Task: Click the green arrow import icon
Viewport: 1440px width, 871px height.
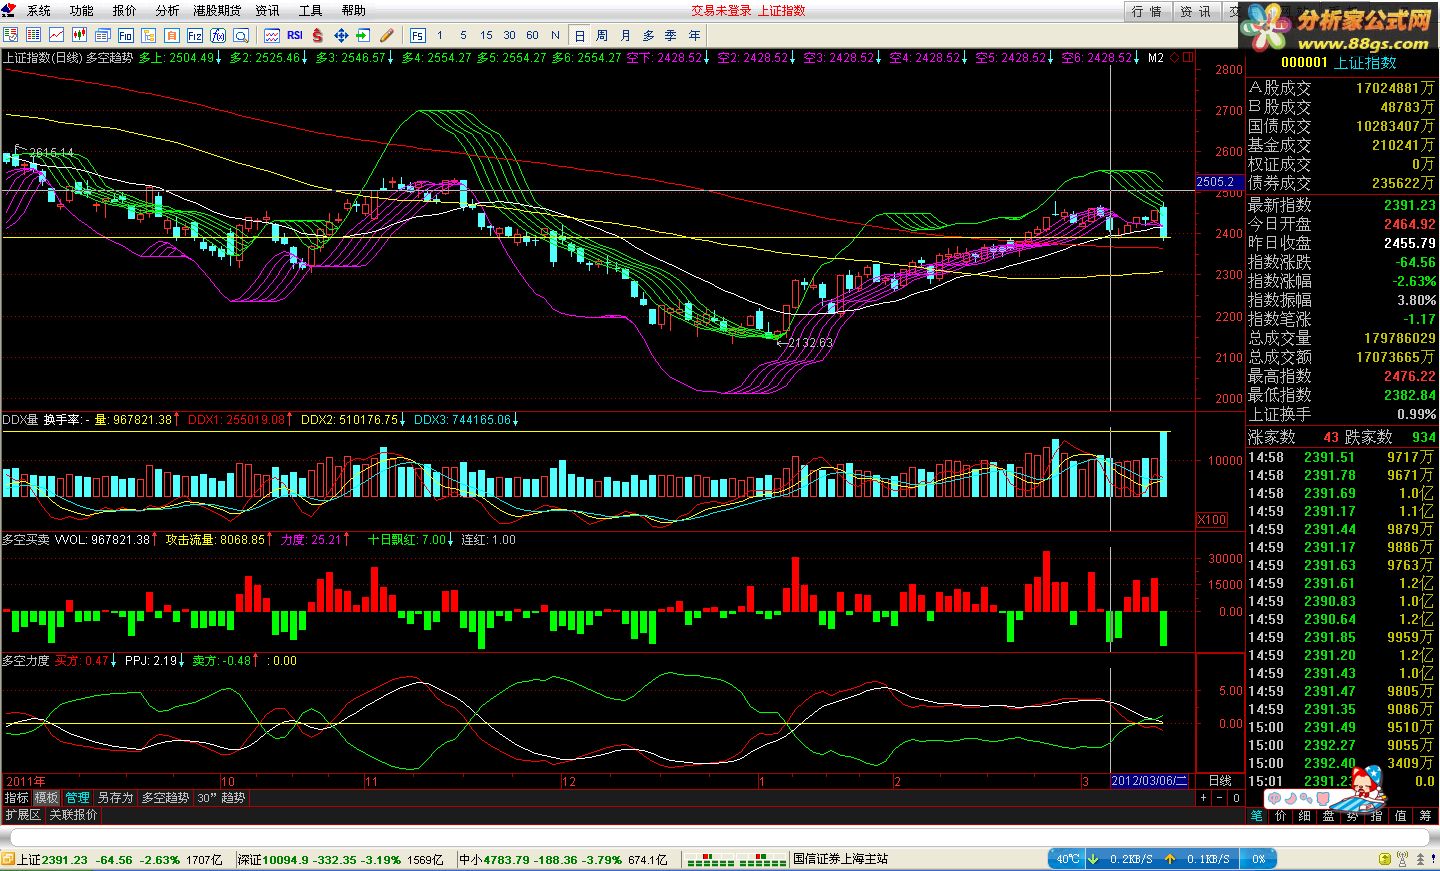Action: 363,35
